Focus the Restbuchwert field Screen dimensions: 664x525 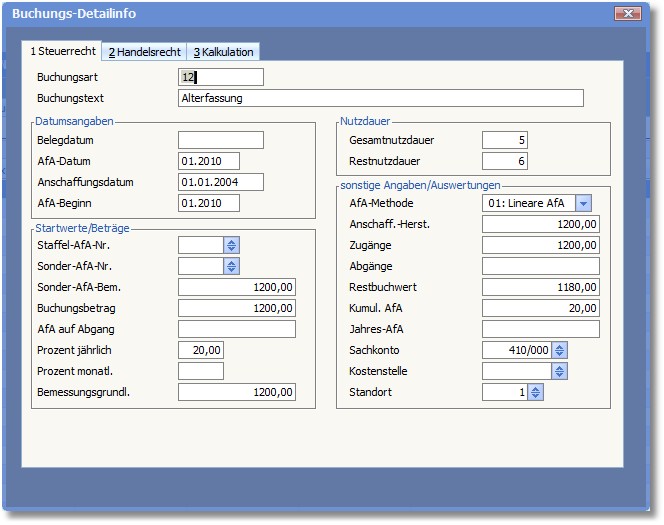pyautogui.click(x=541, y=287)
